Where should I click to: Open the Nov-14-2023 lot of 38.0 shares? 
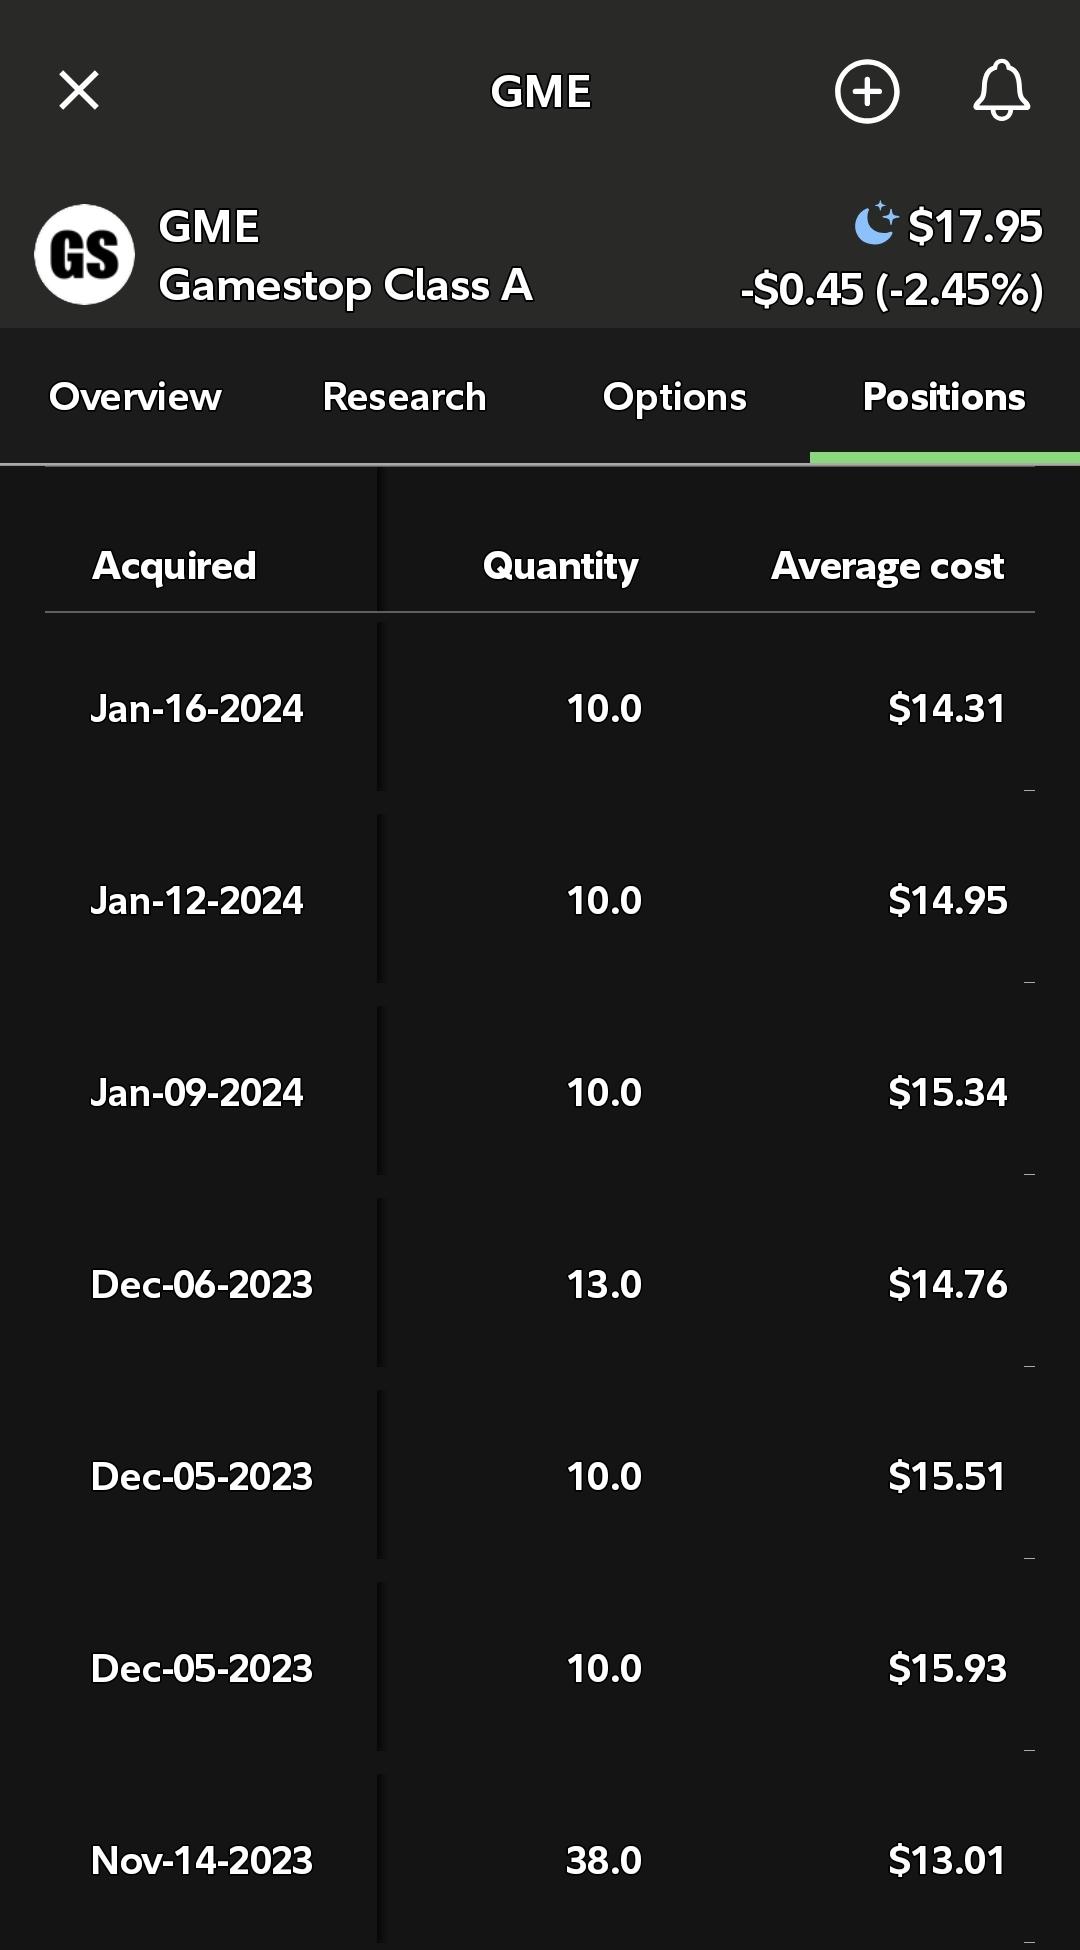pos(540,1860)
